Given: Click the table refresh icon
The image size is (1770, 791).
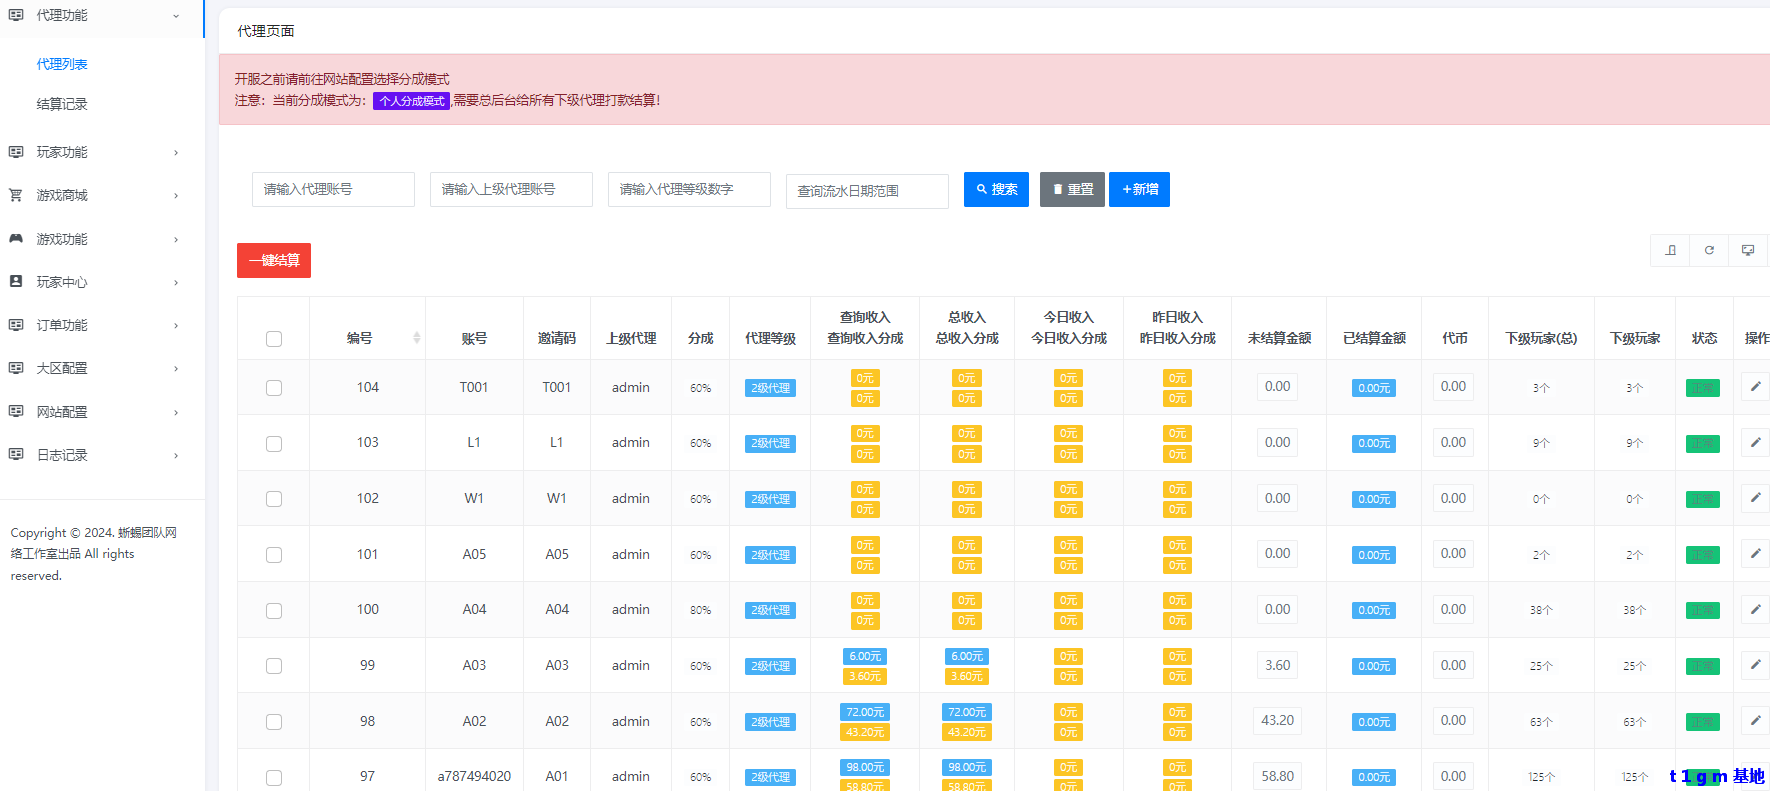Looking at the screenshot, I should pyautogui.click(x=1709, y=250).
